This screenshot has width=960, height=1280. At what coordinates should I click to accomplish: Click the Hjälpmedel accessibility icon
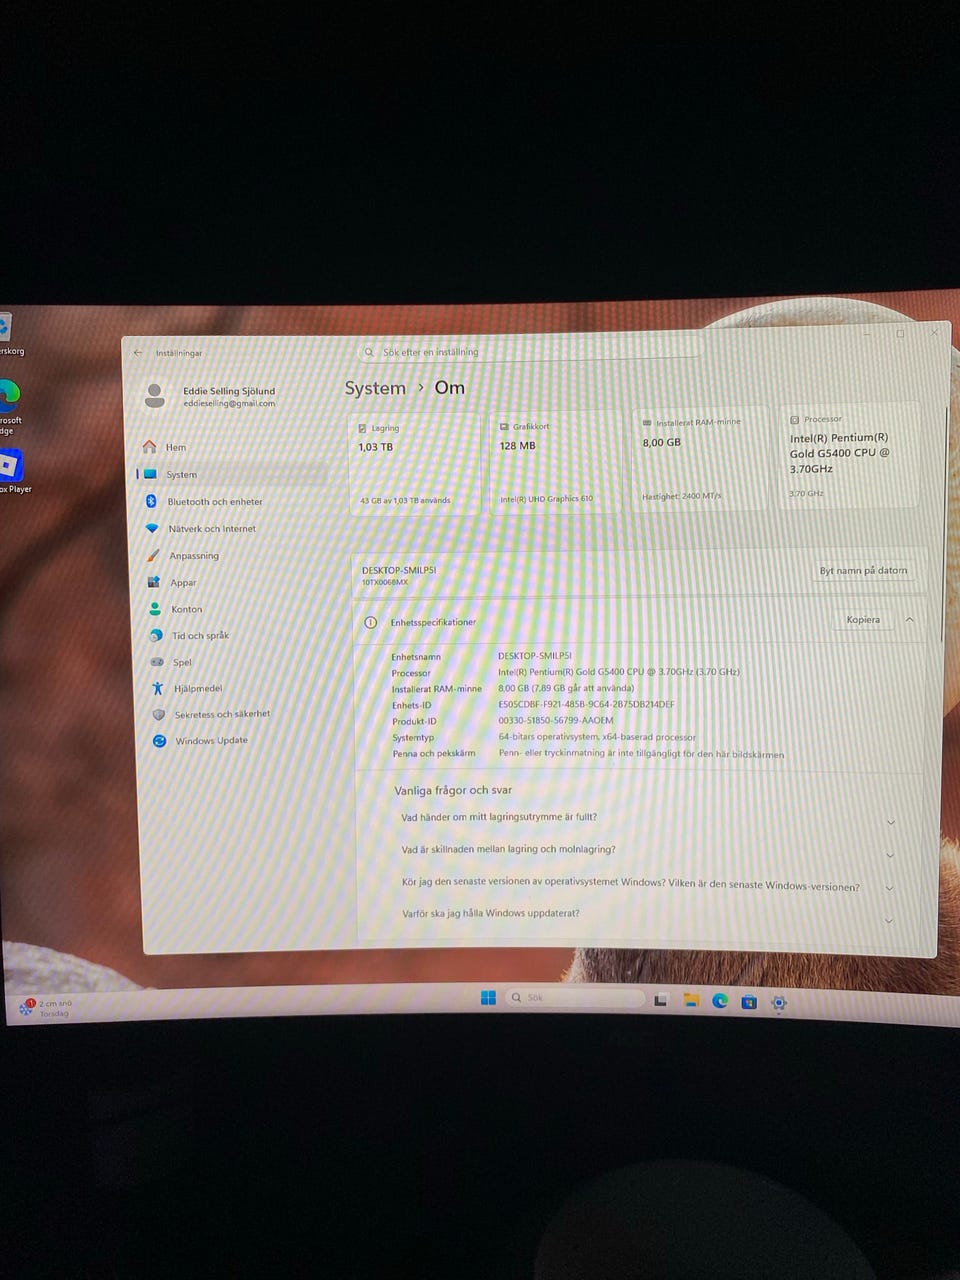point(157,688)
